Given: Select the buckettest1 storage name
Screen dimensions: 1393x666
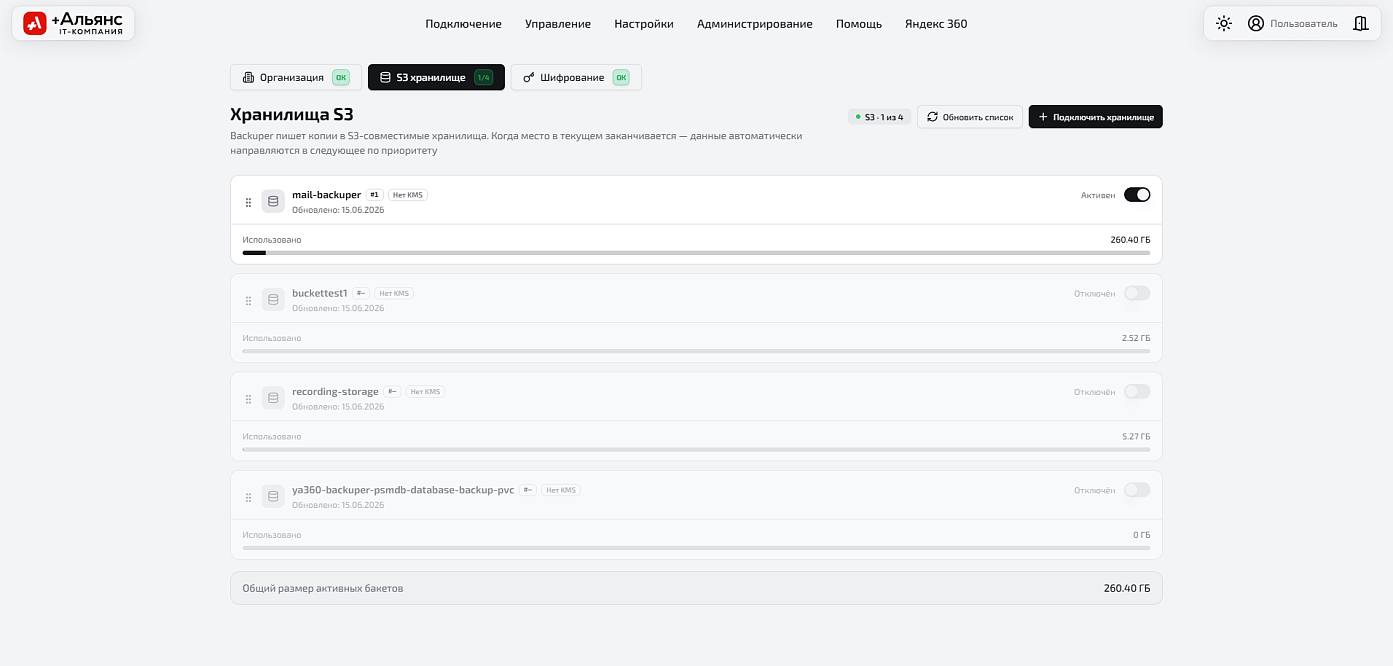Looking at the screenshot, I should 319,293.
